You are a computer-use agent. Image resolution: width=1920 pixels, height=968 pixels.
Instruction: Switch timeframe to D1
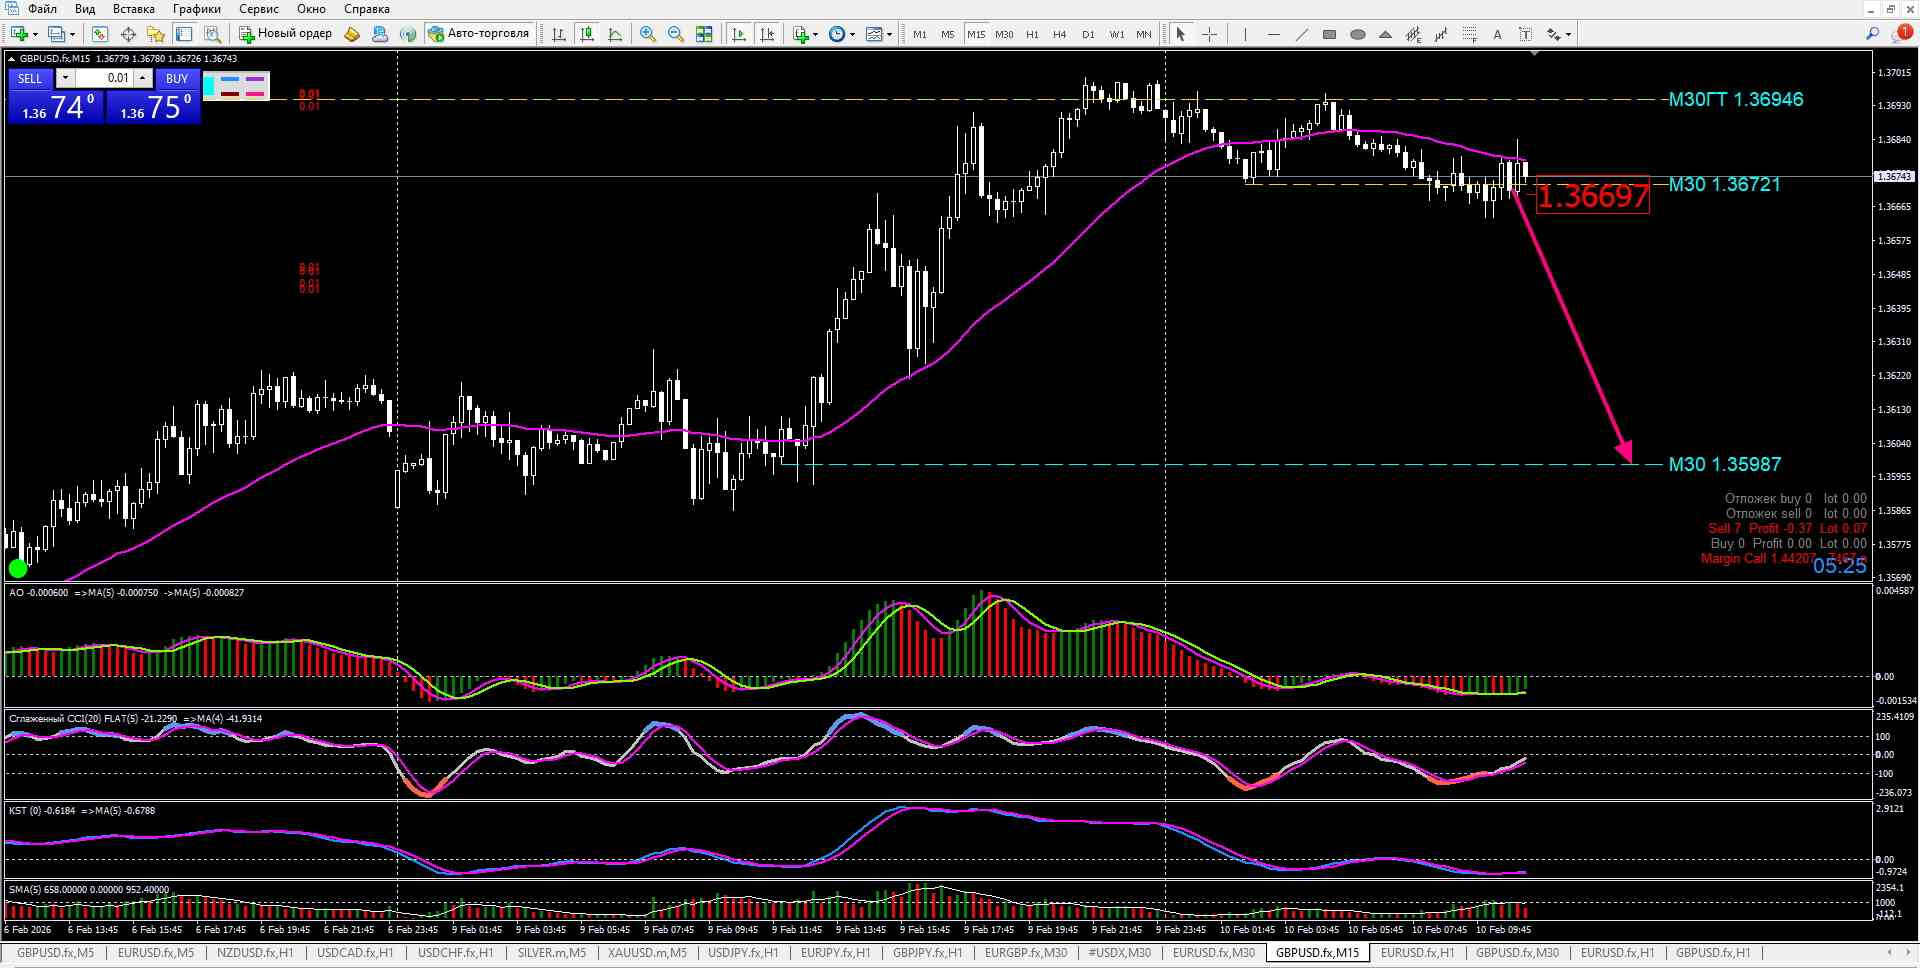[1088, 34]
